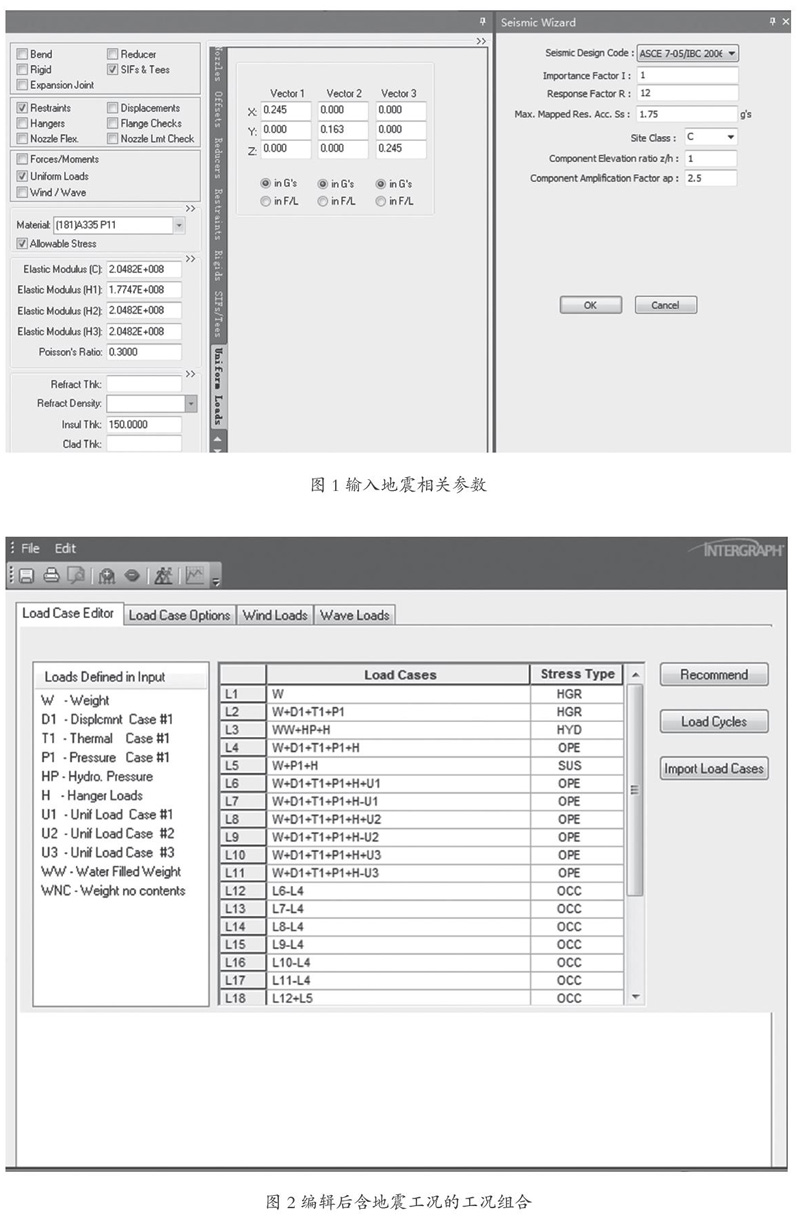Click the load case list scroll-up arrow
The image size is (800, 1217).
tap(636, 675)
